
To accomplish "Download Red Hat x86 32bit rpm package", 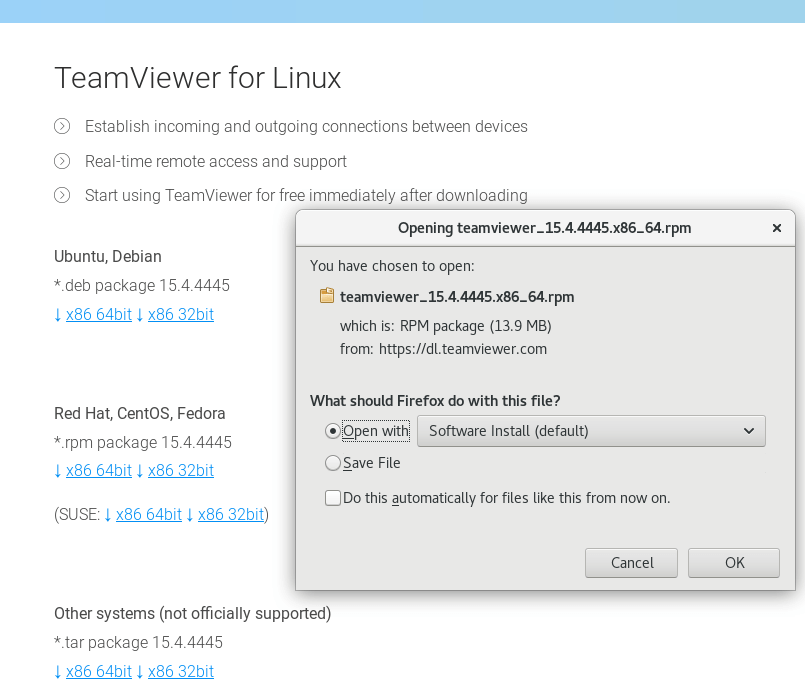I will tap(180, 470).
